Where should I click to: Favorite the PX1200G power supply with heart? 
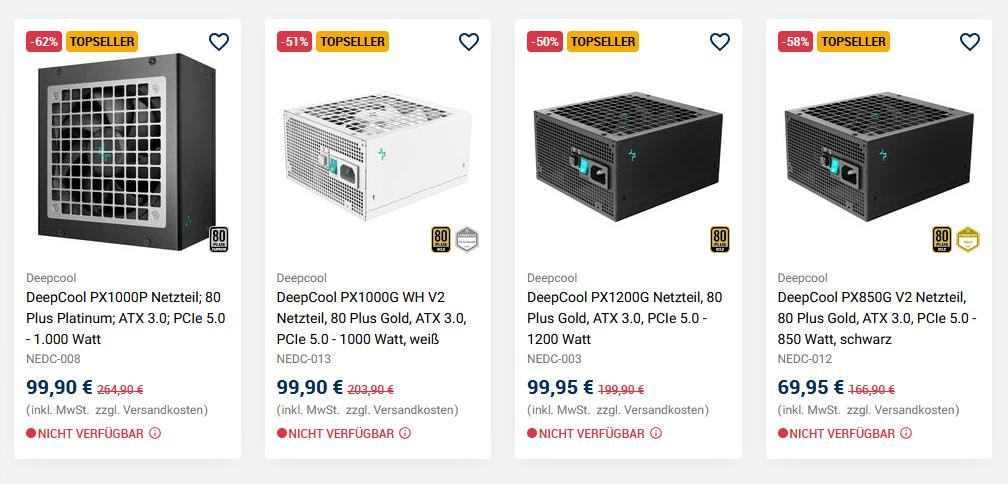pos(720,42)
